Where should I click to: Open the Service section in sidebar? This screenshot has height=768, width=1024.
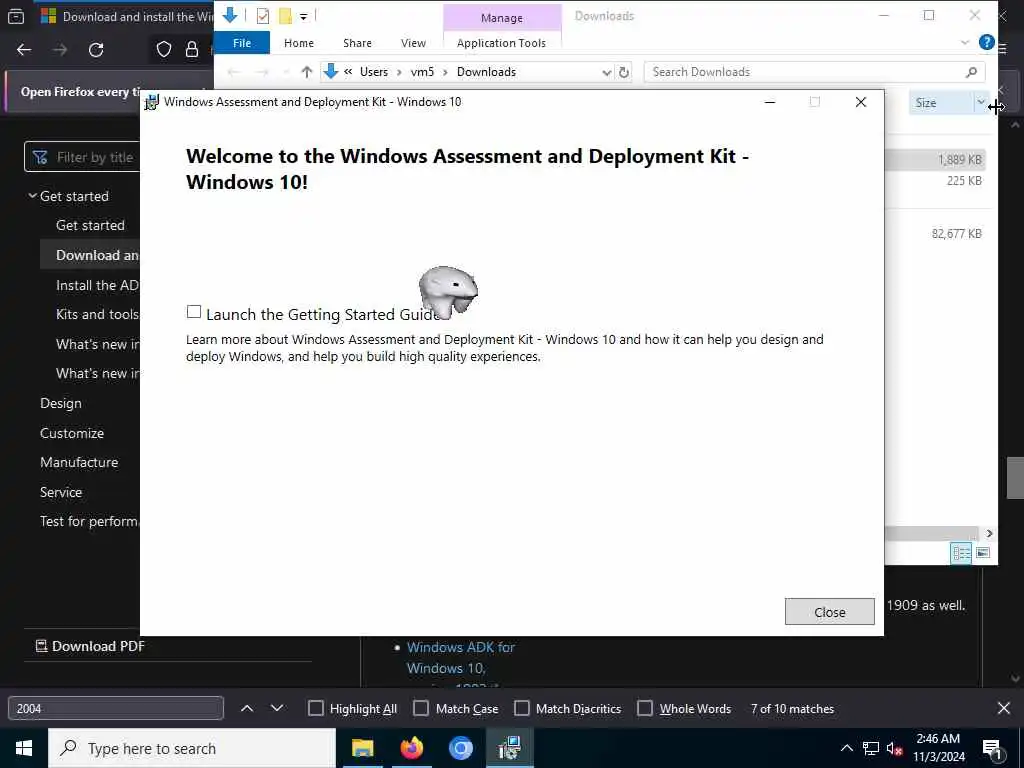(61, 492)
